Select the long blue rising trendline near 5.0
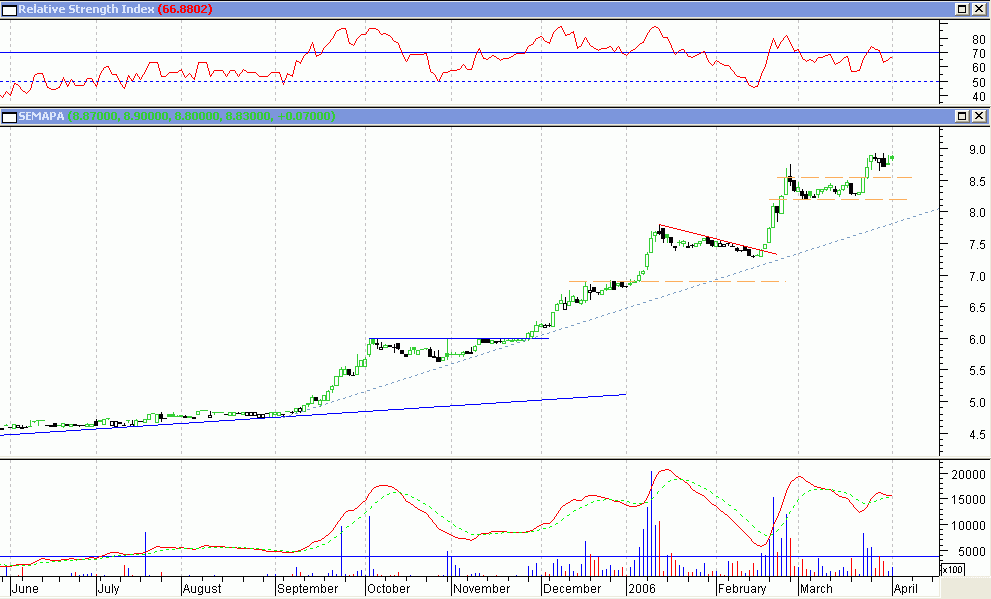The width and height of the screenshot is (991, 599). click(313, 414)
